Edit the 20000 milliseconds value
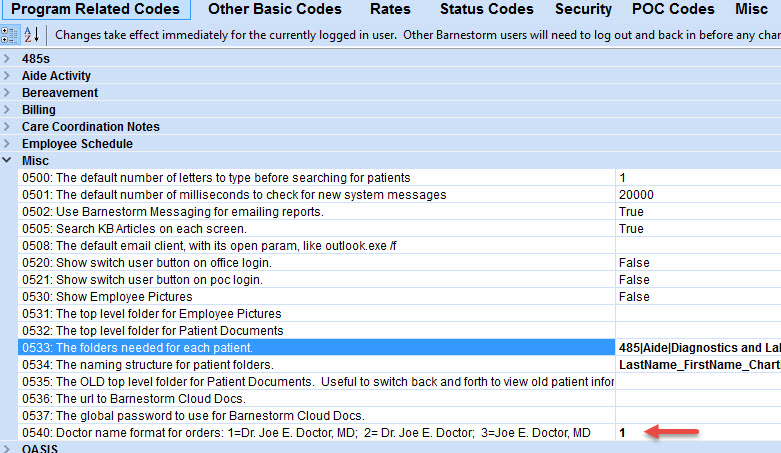The height and width of the screenshot is (453, 781). point(698,194)
